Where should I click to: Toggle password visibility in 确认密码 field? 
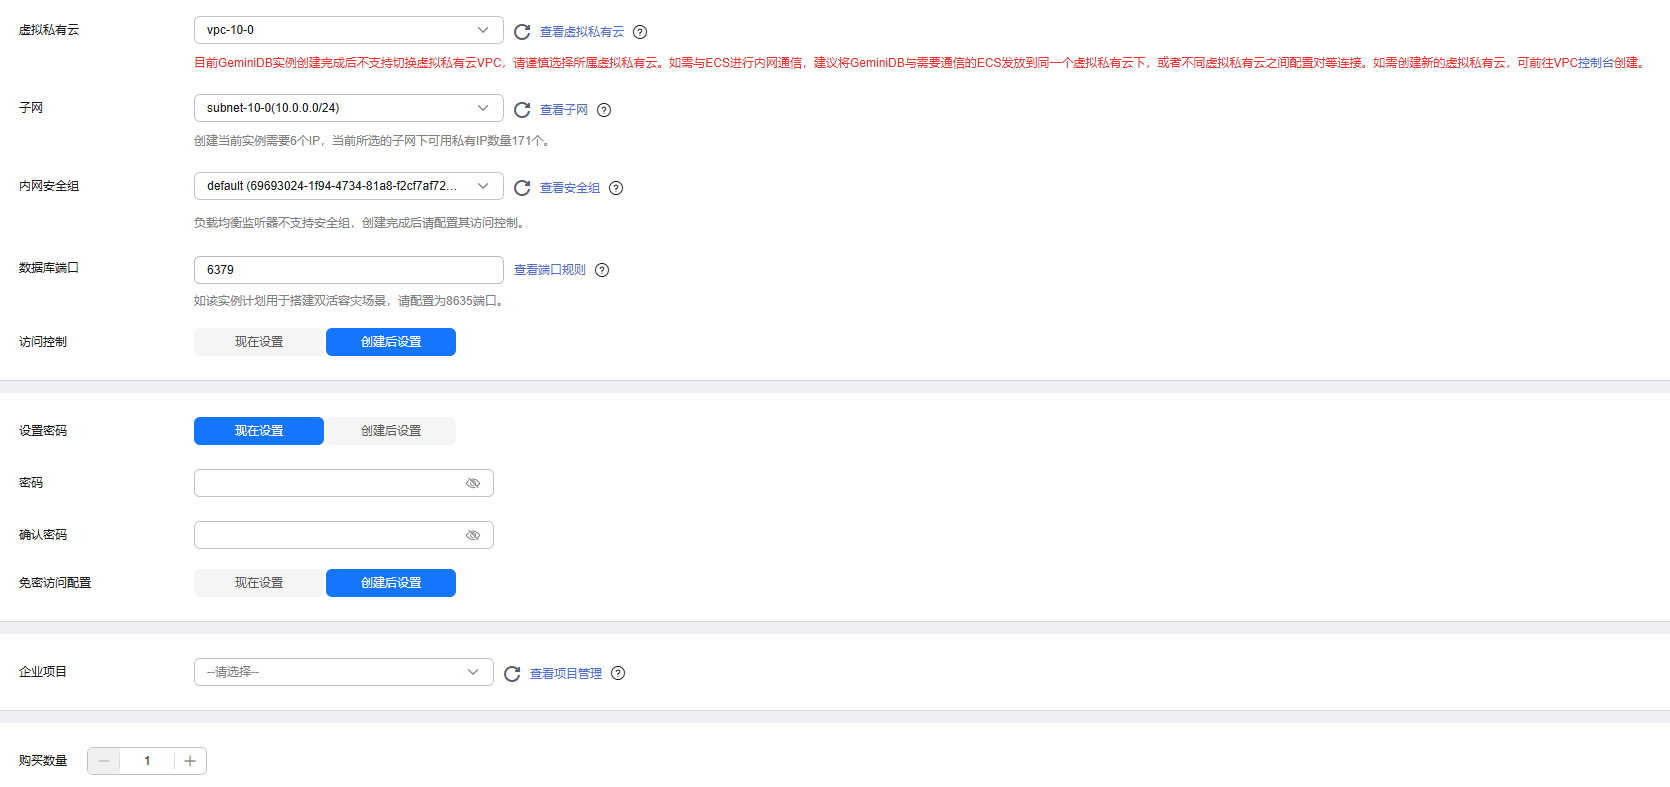(473, 535)
